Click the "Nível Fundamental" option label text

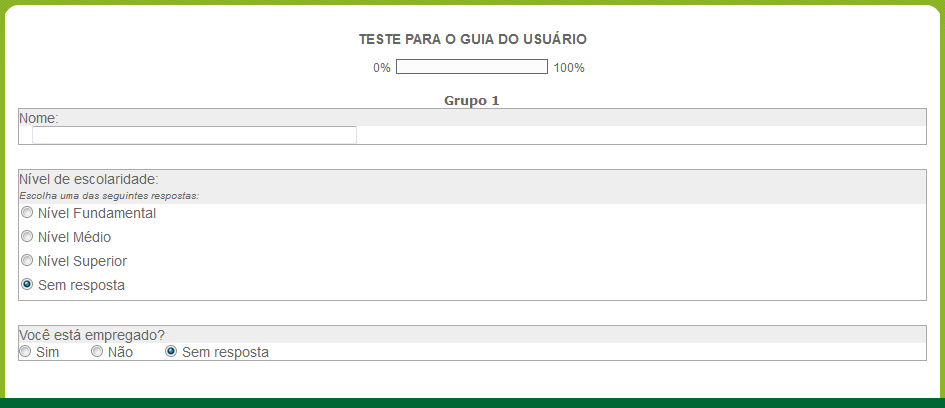click(96, 213)
